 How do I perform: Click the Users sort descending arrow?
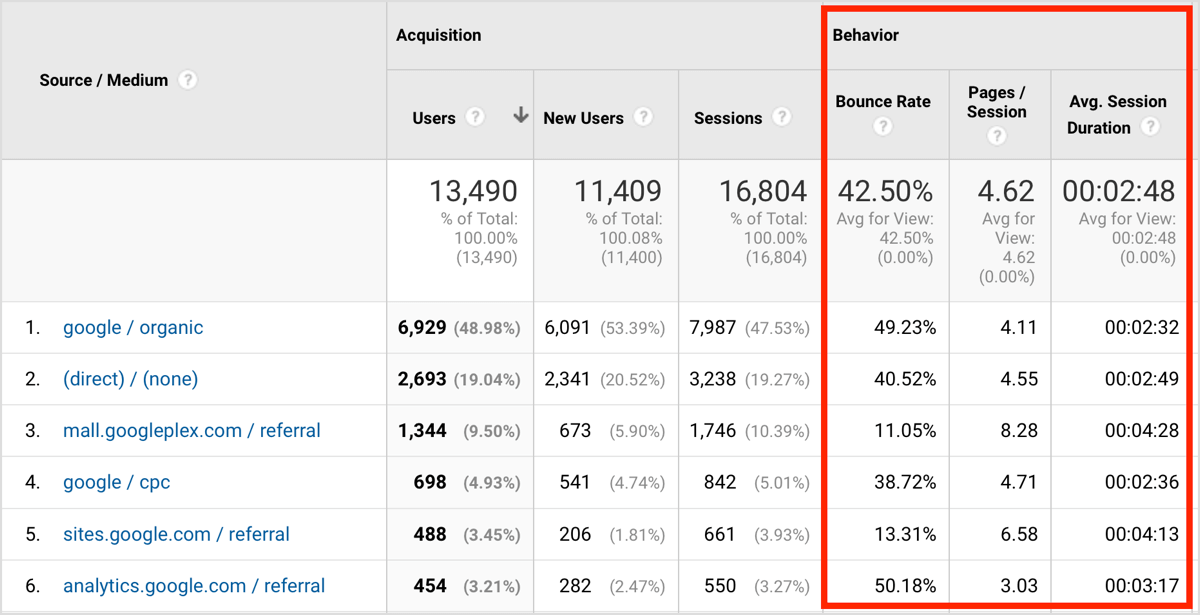520,116
